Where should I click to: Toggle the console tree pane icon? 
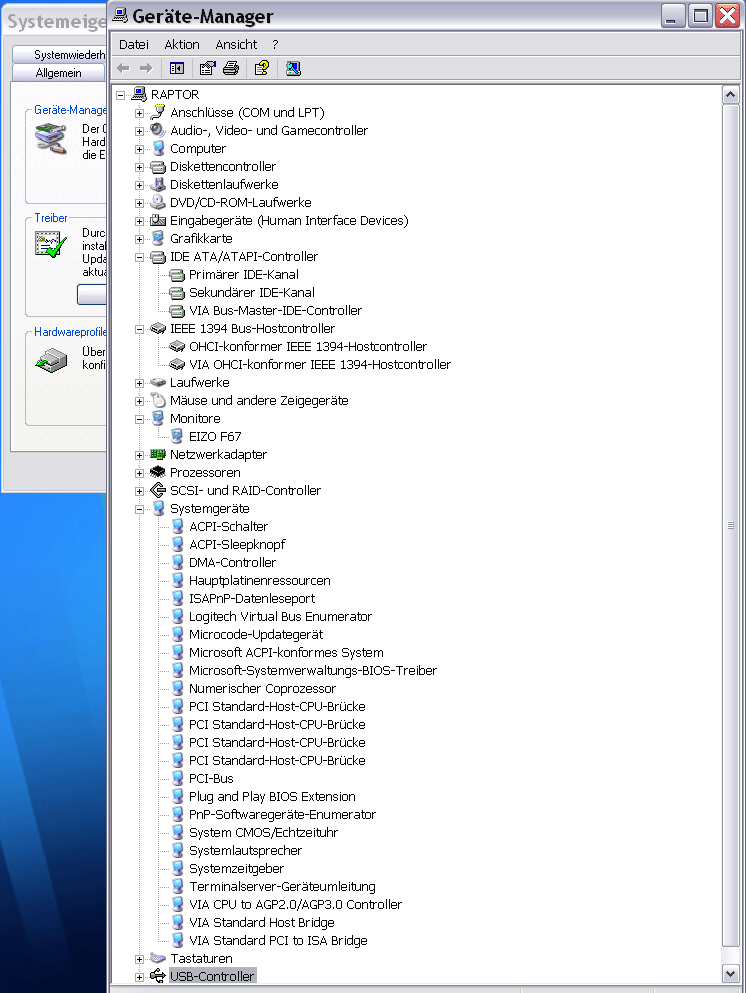coord(177,68)
